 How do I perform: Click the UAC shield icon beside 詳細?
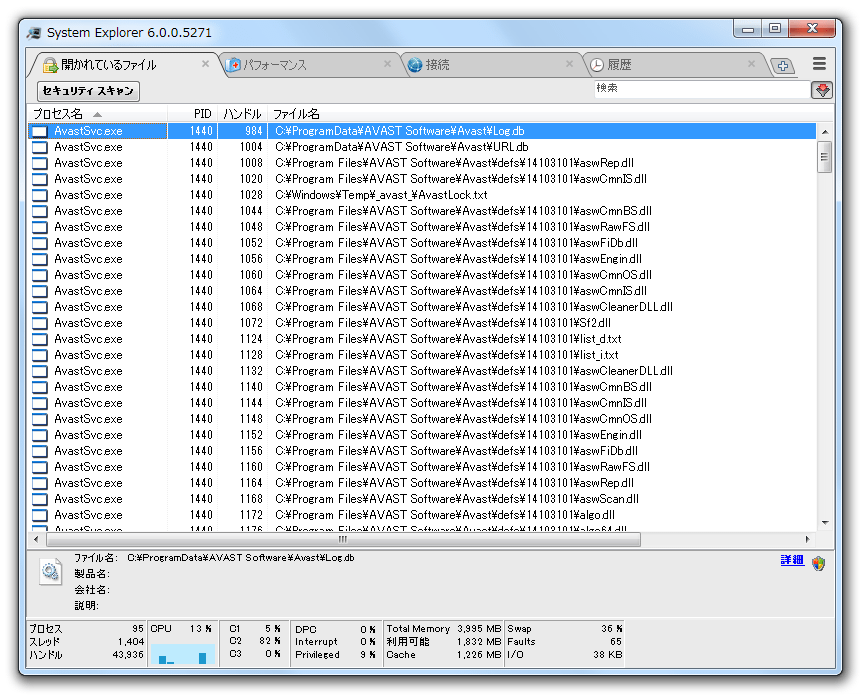818,563
